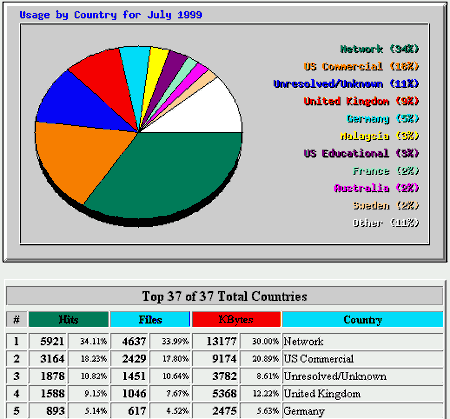Click the '#' column header
The image size is (450, 419).
coord(16,320)
